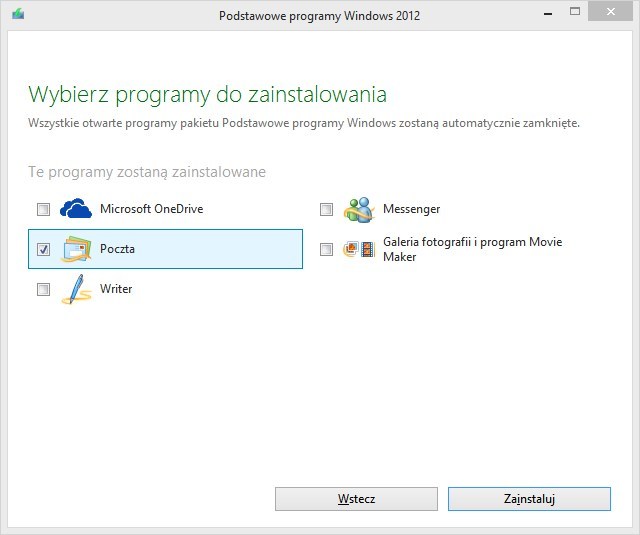The image size is (640, 535).
Task: Uncheck the Poczta checkbox
Action: point(43,249)
